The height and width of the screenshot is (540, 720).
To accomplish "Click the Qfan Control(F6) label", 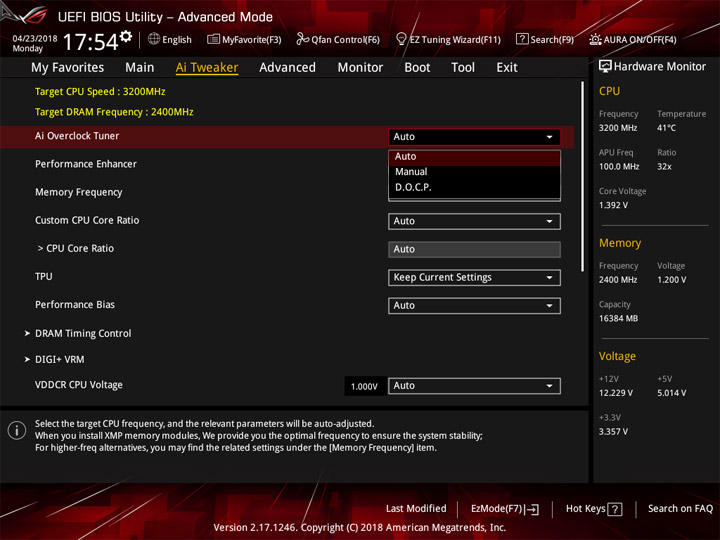I will [345, 40].
